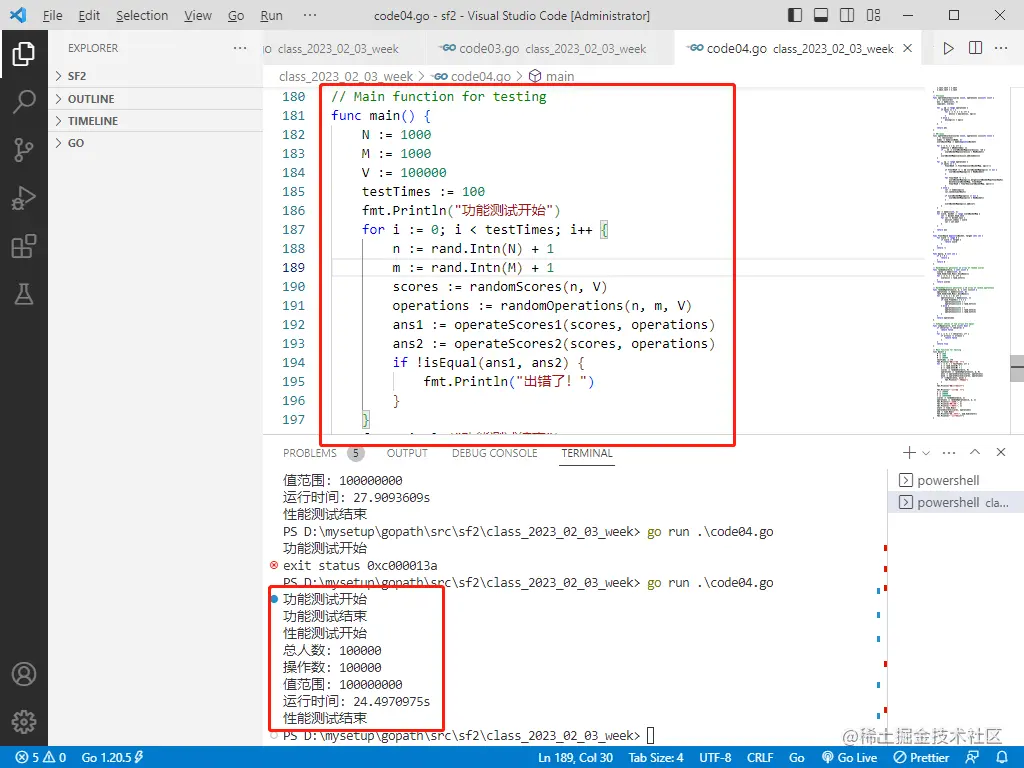This screenshot has height=768, width=1024.
Task: Click the editor vertical scrollbar thumb
Action: (x=1017, y=368)
